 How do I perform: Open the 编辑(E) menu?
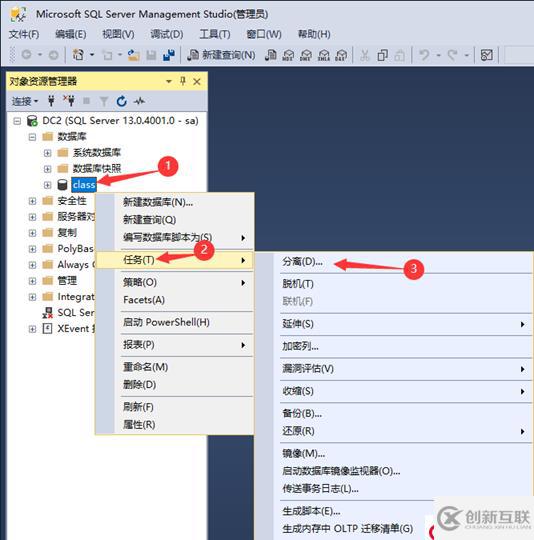pyautogui.click(x=71, y=34)
